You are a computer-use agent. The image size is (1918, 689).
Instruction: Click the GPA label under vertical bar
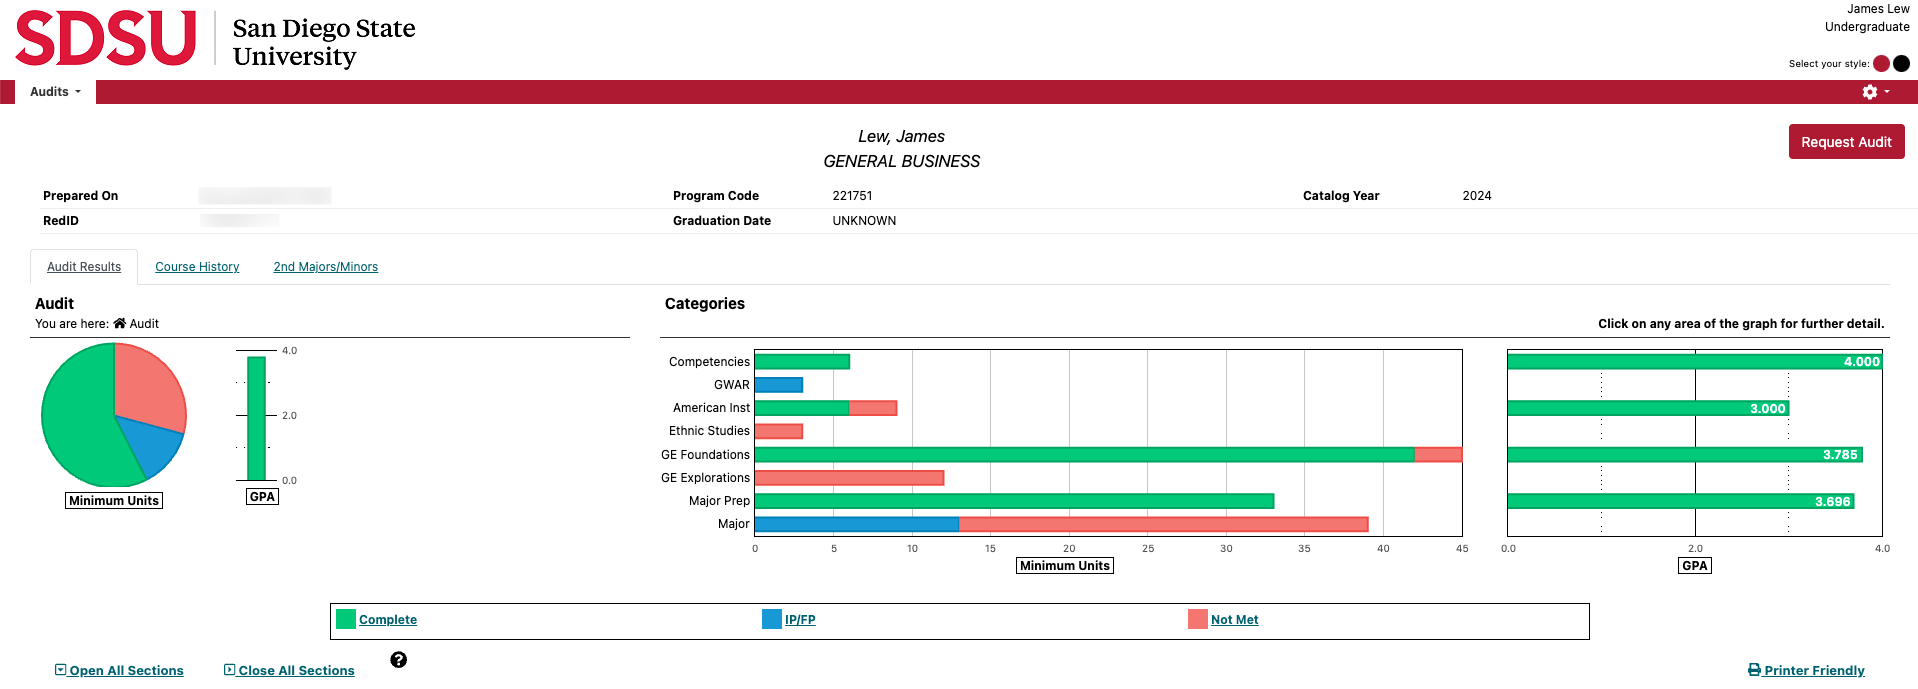(x=262, y=496)
